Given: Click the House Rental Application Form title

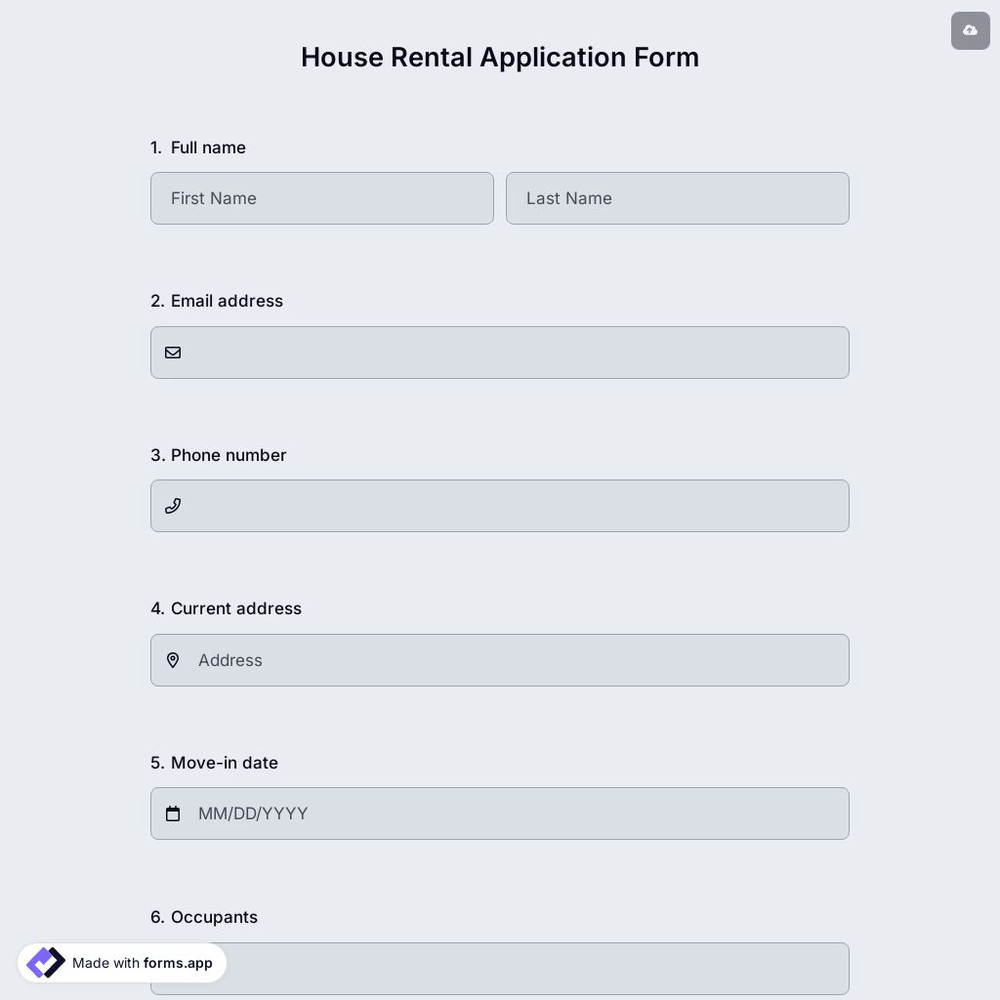Looking at the screenshot, I should [499, 56].
